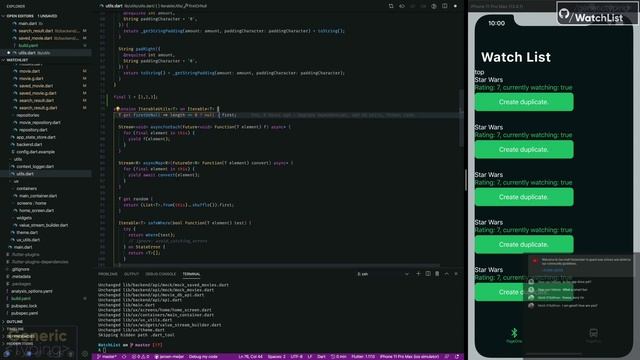Open pubspec.yaml in explorer

pyautogui.click(x=24, y=313)
